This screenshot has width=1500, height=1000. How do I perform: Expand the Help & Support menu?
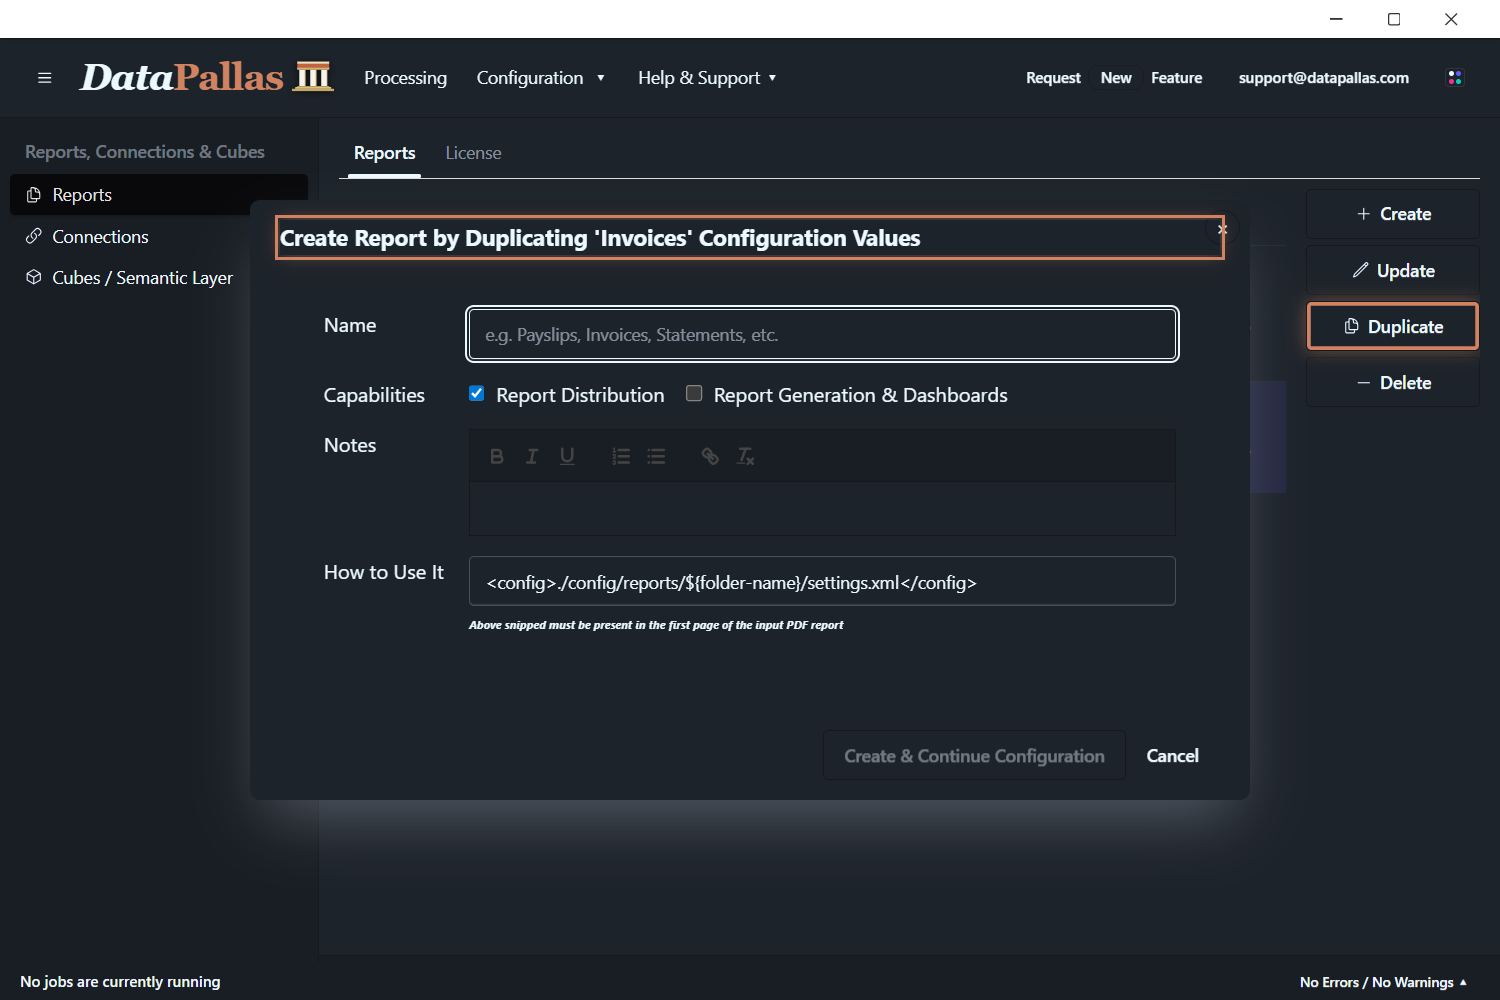(707, 78)
